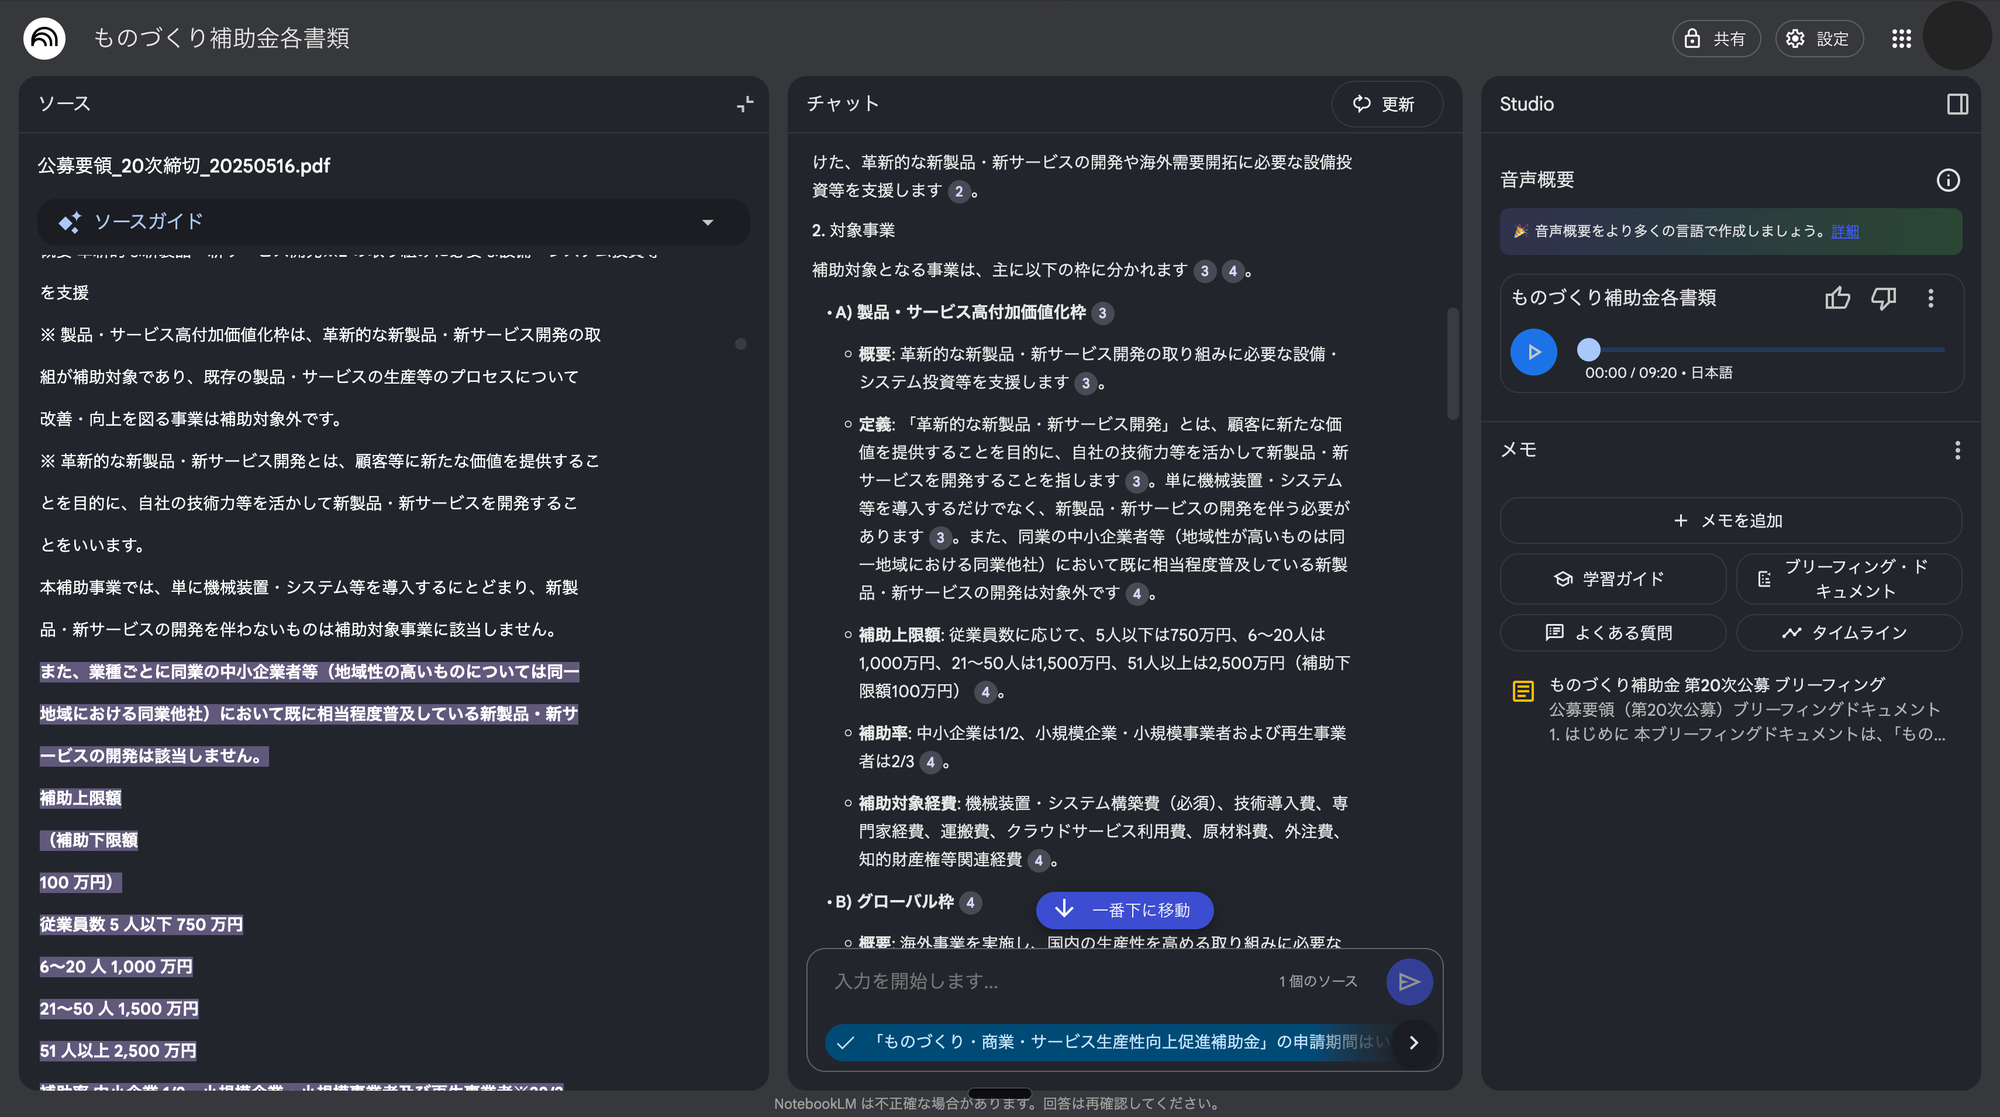Click citation 4 beside グローバル枠
Image resolution: width=2000 pixels, height=1117 pixels.
pyautogui.click(x=970, y=903)
